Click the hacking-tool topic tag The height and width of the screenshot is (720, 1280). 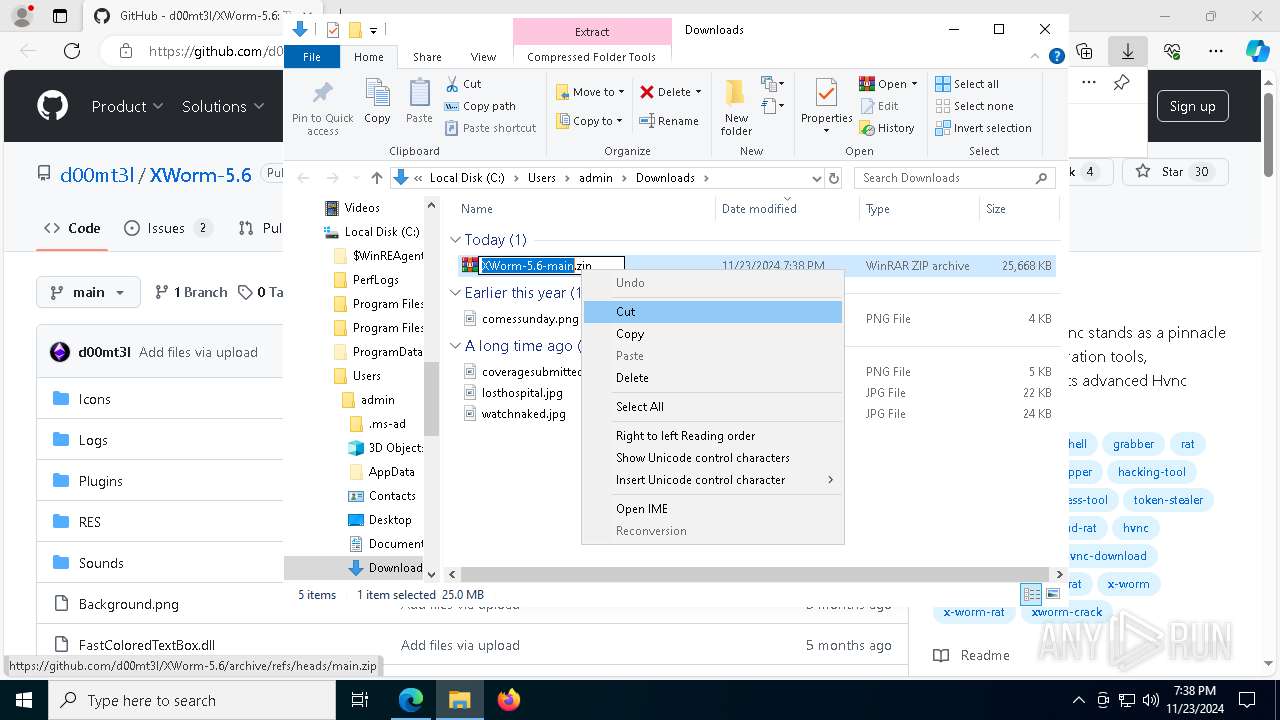point(1152,472)
